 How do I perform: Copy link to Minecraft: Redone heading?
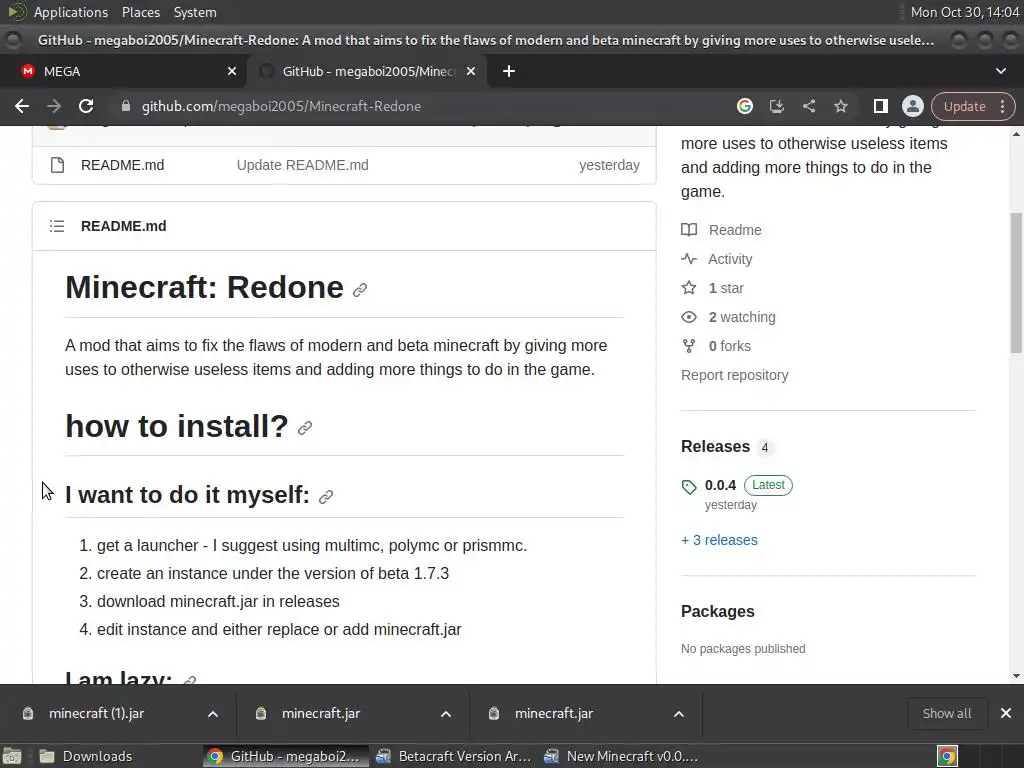360,290
